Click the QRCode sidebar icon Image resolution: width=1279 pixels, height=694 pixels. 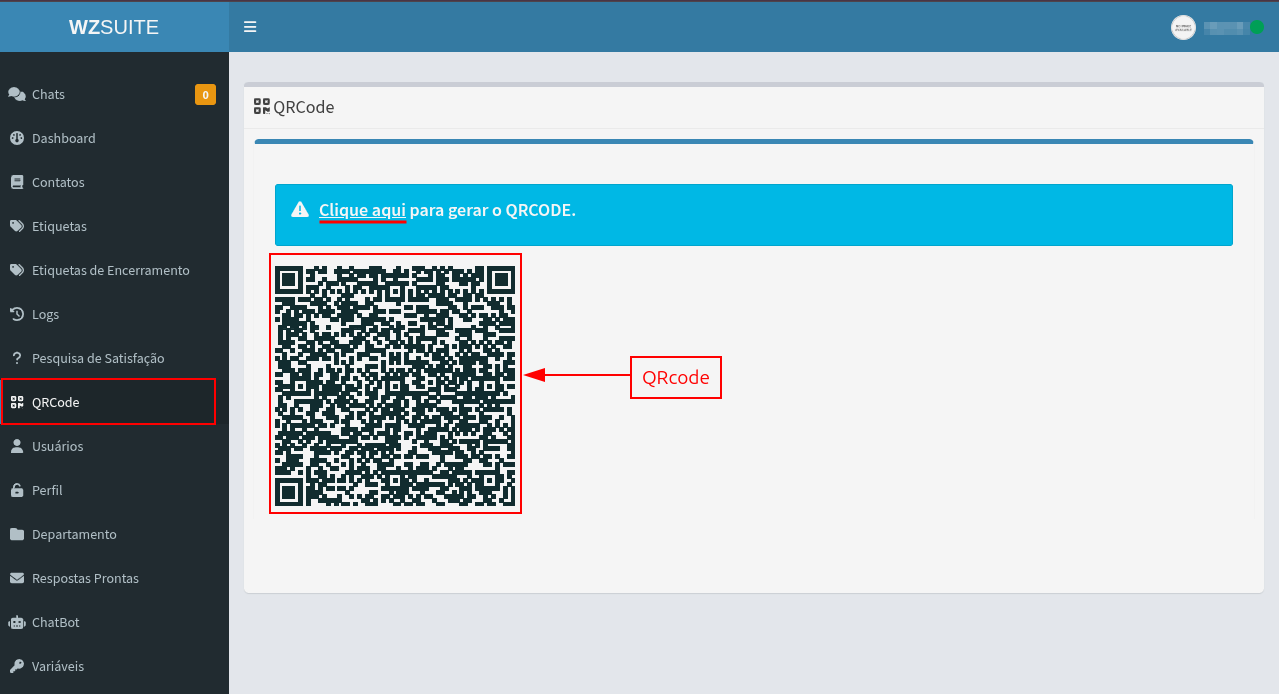click(x=17, y=402)
